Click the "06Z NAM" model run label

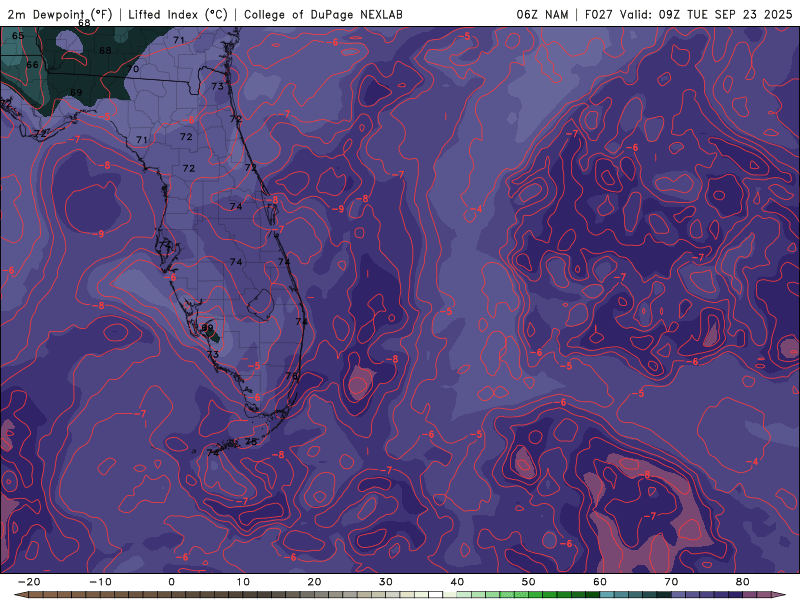pos(542,14)
